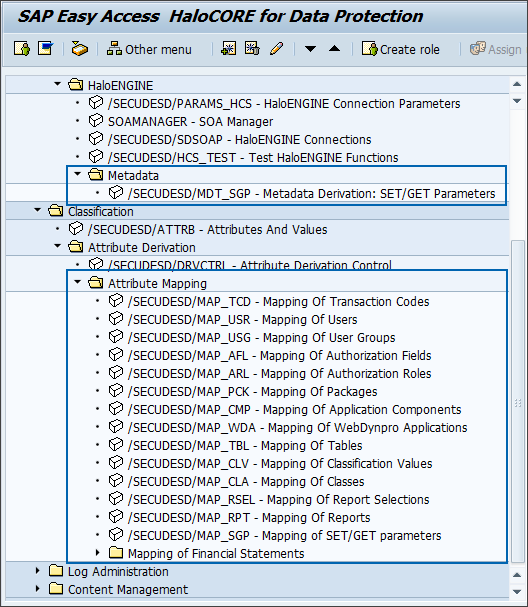Click scrollbar down arrow below top arrow

[x=517, y=101]
